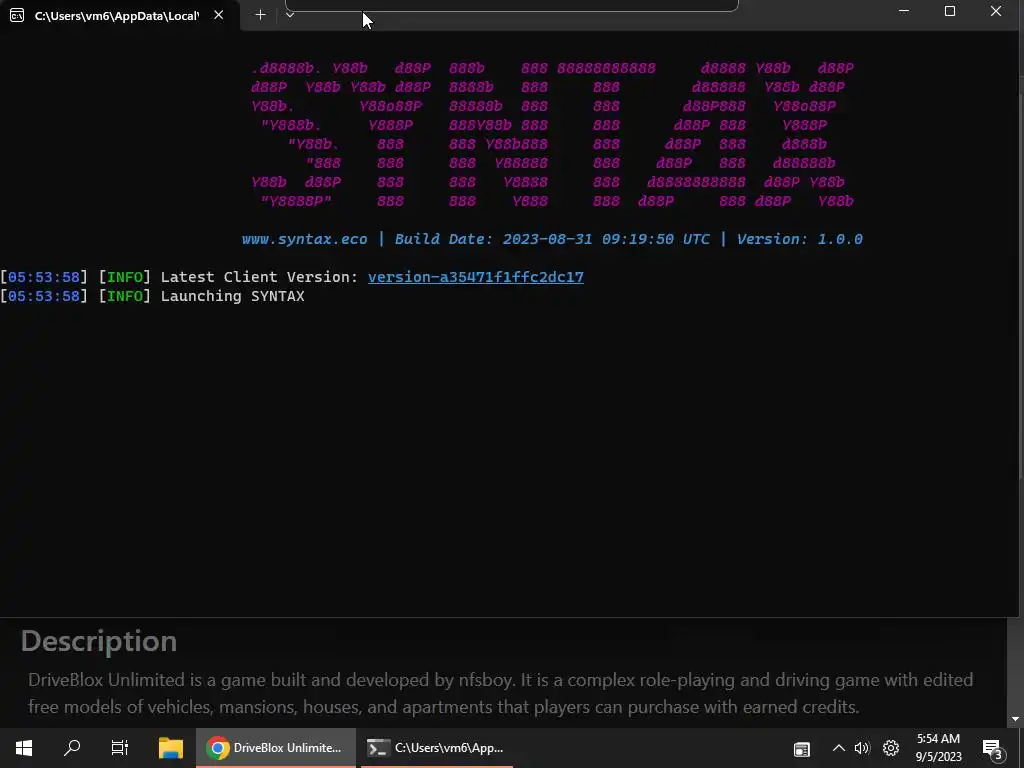Close the terminal tab with the X
This screenshot has width=1024, height=768.
[x=219, y=14]
